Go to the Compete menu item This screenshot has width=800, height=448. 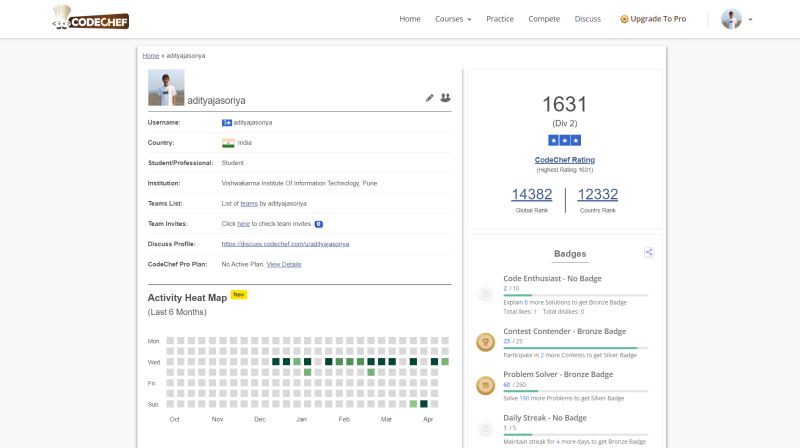[x=544, y=19]
